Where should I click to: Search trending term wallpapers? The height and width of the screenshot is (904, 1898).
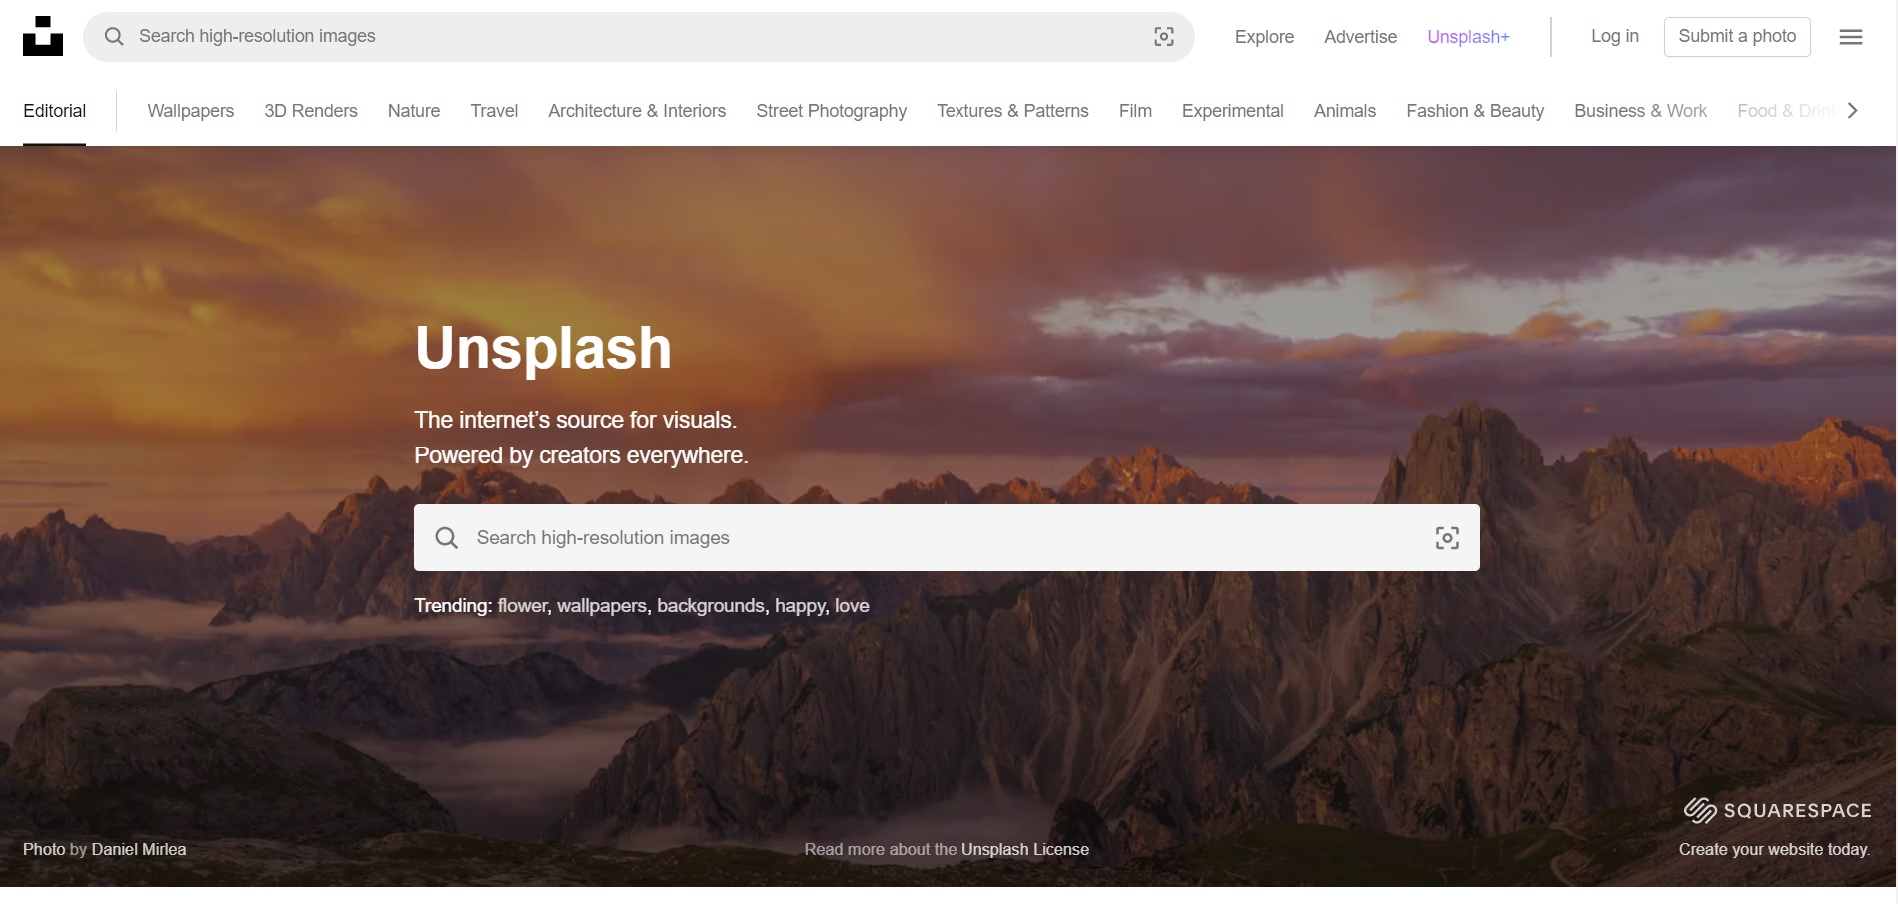(x=603, y=606)
